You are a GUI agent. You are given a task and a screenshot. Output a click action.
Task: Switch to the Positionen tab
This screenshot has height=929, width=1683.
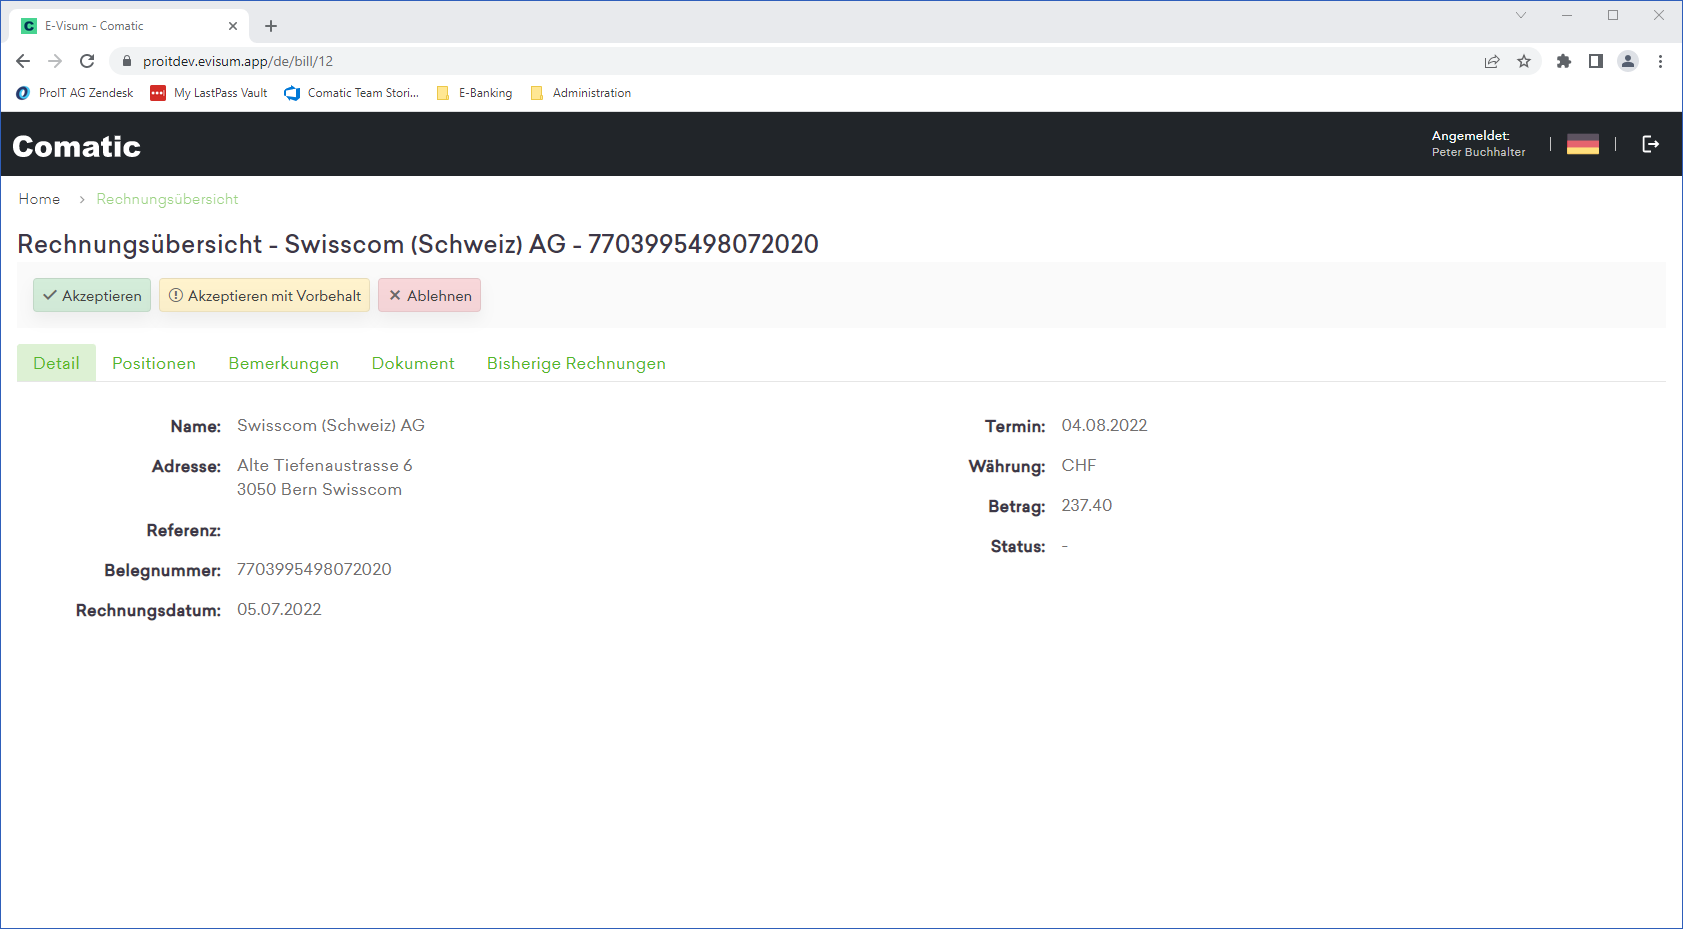pyautogui.click(x=154, y=363)
